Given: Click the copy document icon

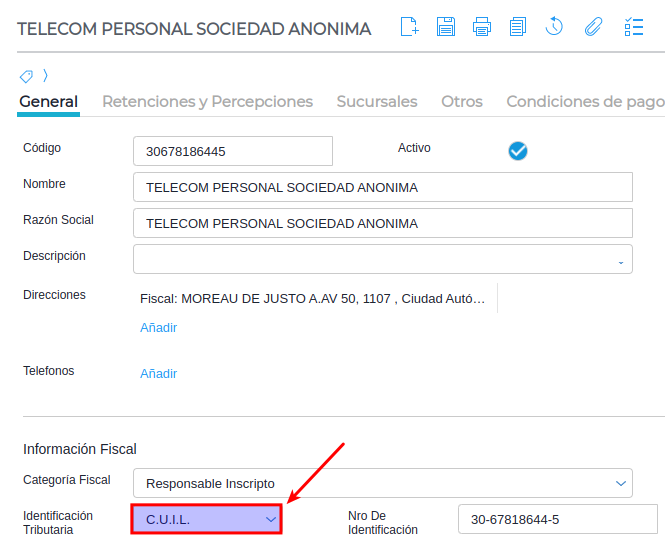Looking at the screenshot, I should coord(517,27).
